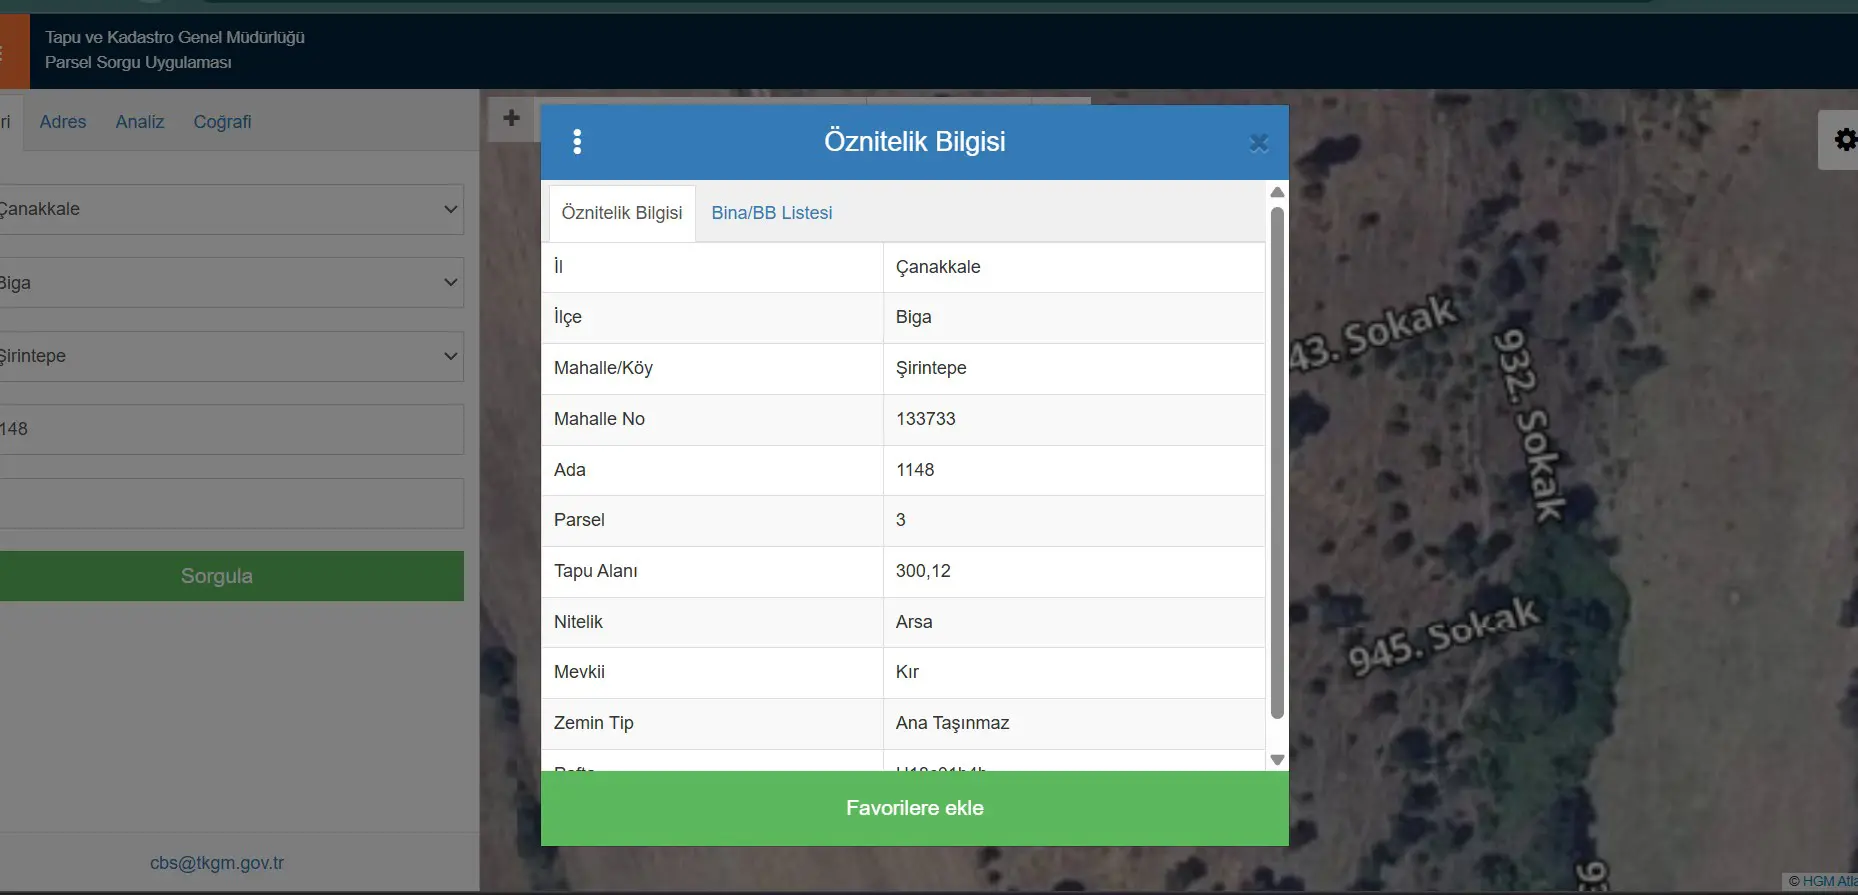Expand the Şirintepe neighborhood dropdown

coord(230,356)
